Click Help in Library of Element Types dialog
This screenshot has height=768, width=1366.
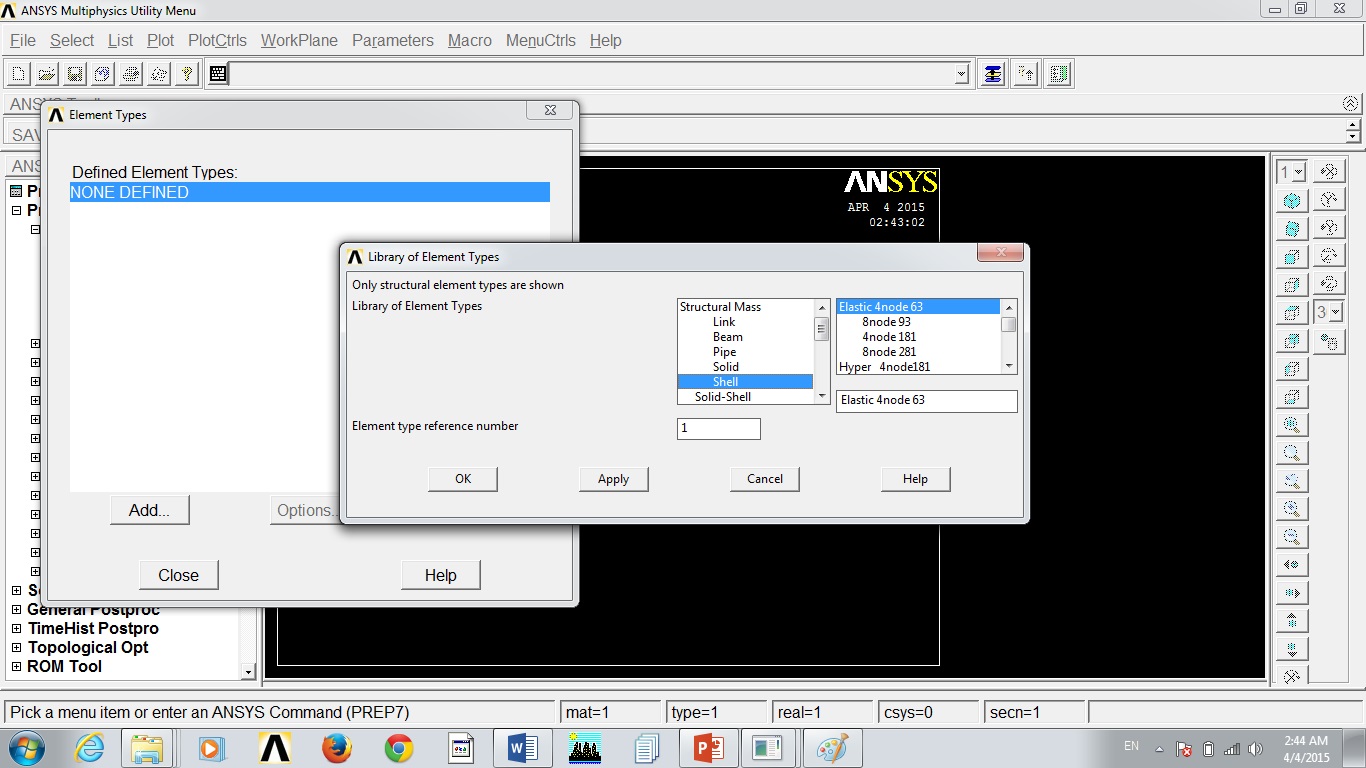[915, 479]
